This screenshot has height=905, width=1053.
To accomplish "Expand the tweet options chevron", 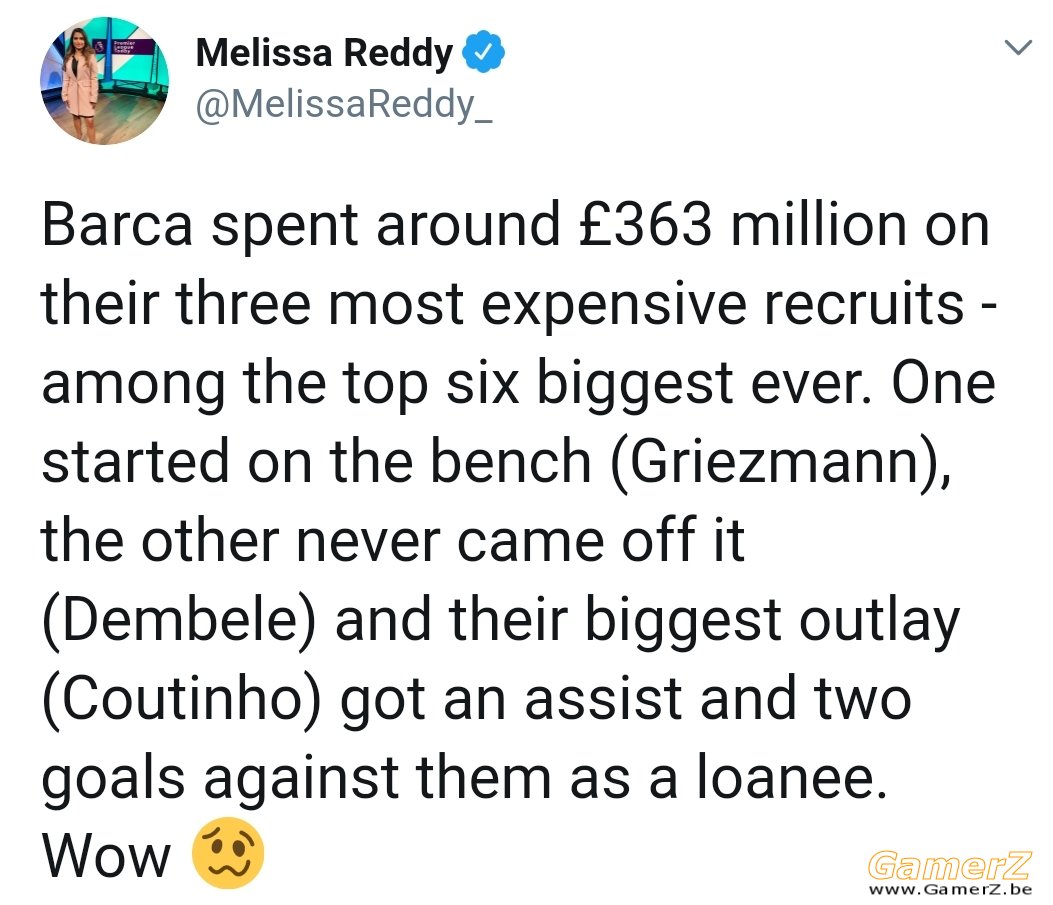I will pyautogui.click(x=1018, y=47).
